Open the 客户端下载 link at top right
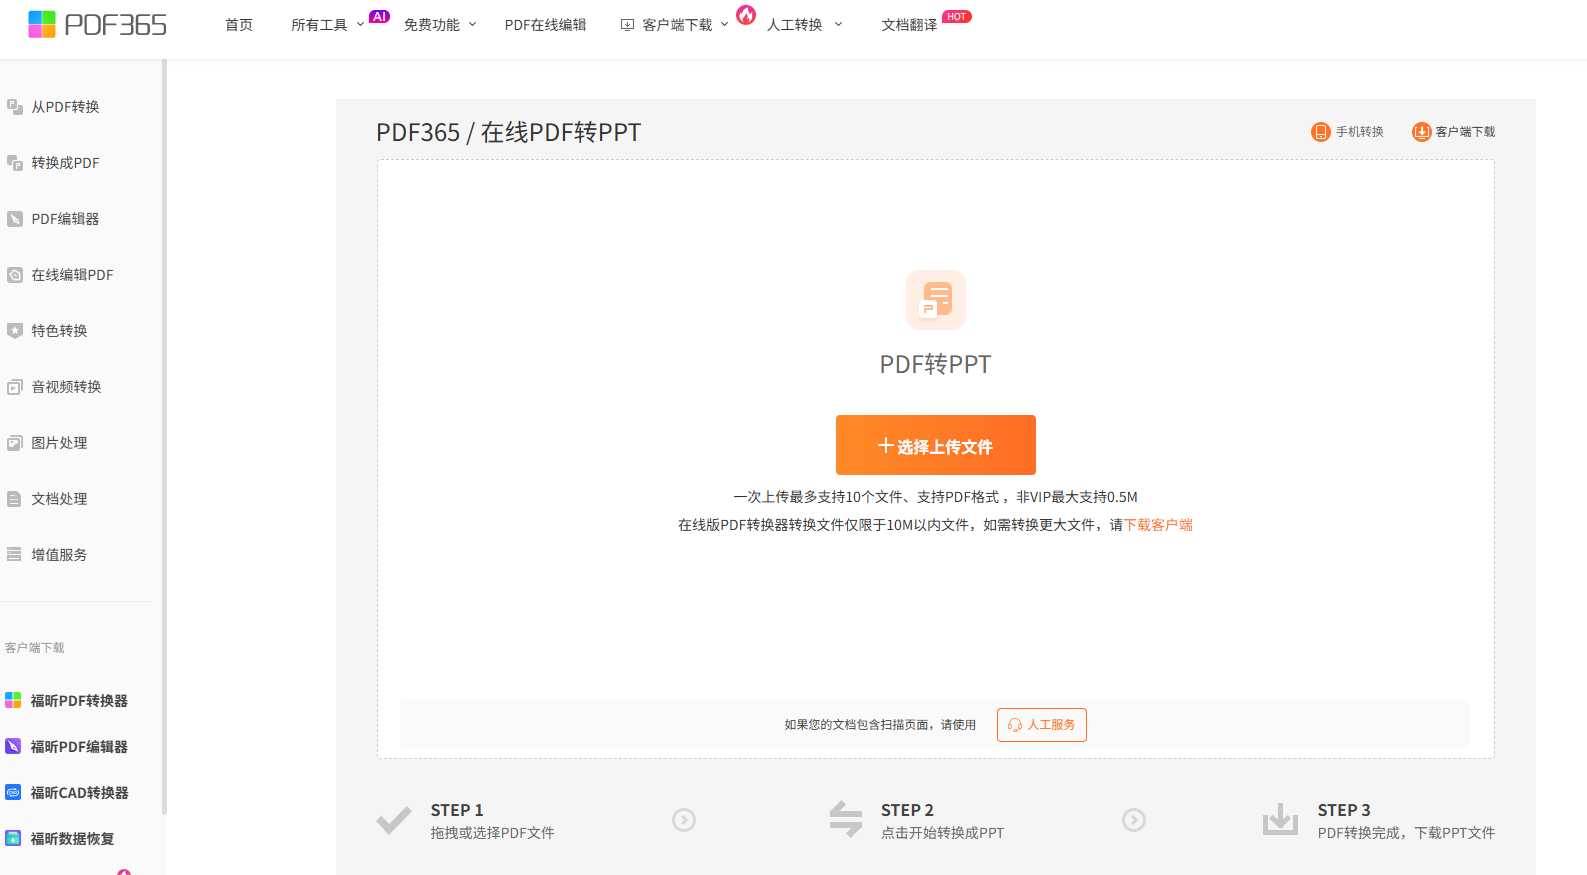Viewport: 1587px width, 875px height. pyautogui.click(x=1454, y=132)
